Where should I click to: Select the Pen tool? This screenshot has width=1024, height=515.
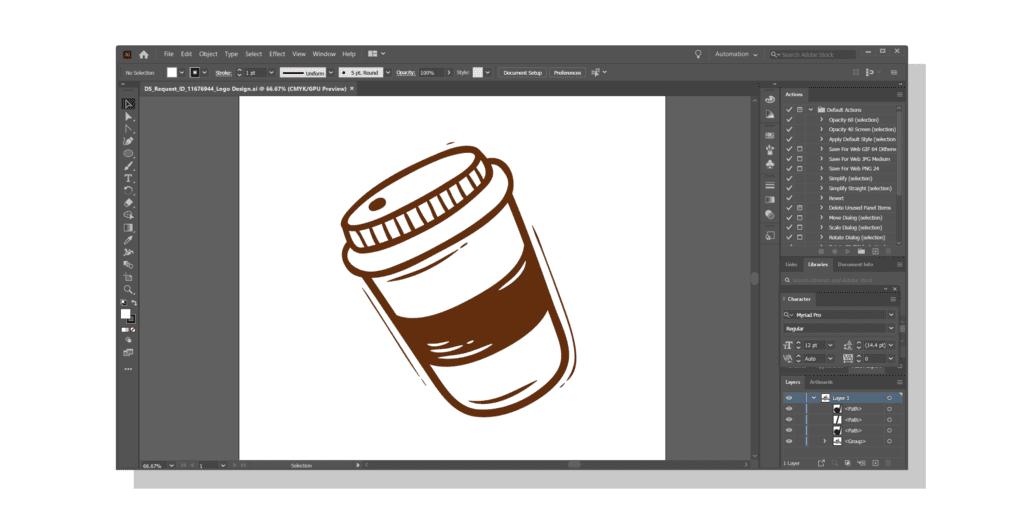[x=128, y=141]
